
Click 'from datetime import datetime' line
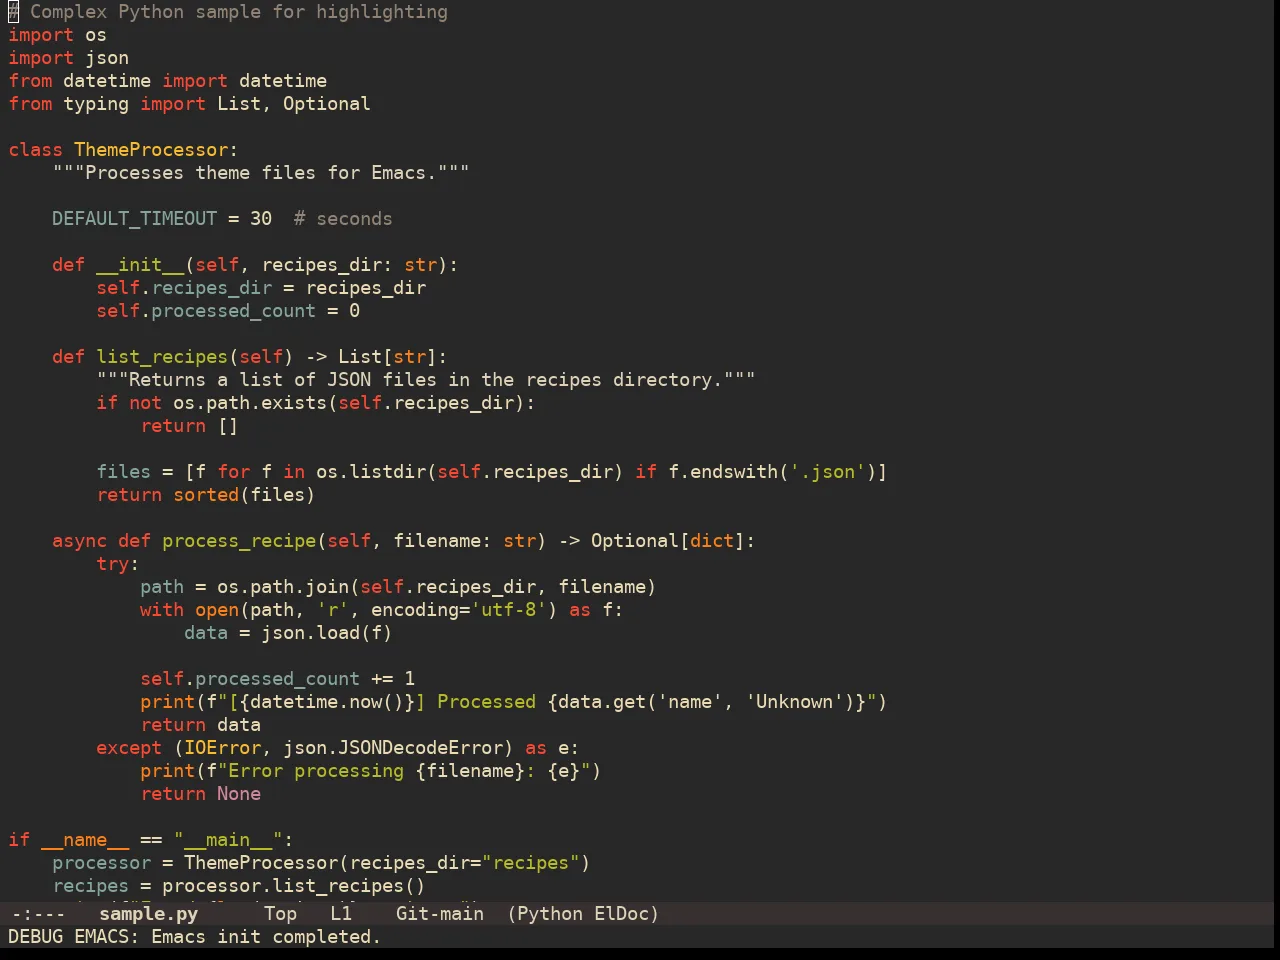click(167, 80)
